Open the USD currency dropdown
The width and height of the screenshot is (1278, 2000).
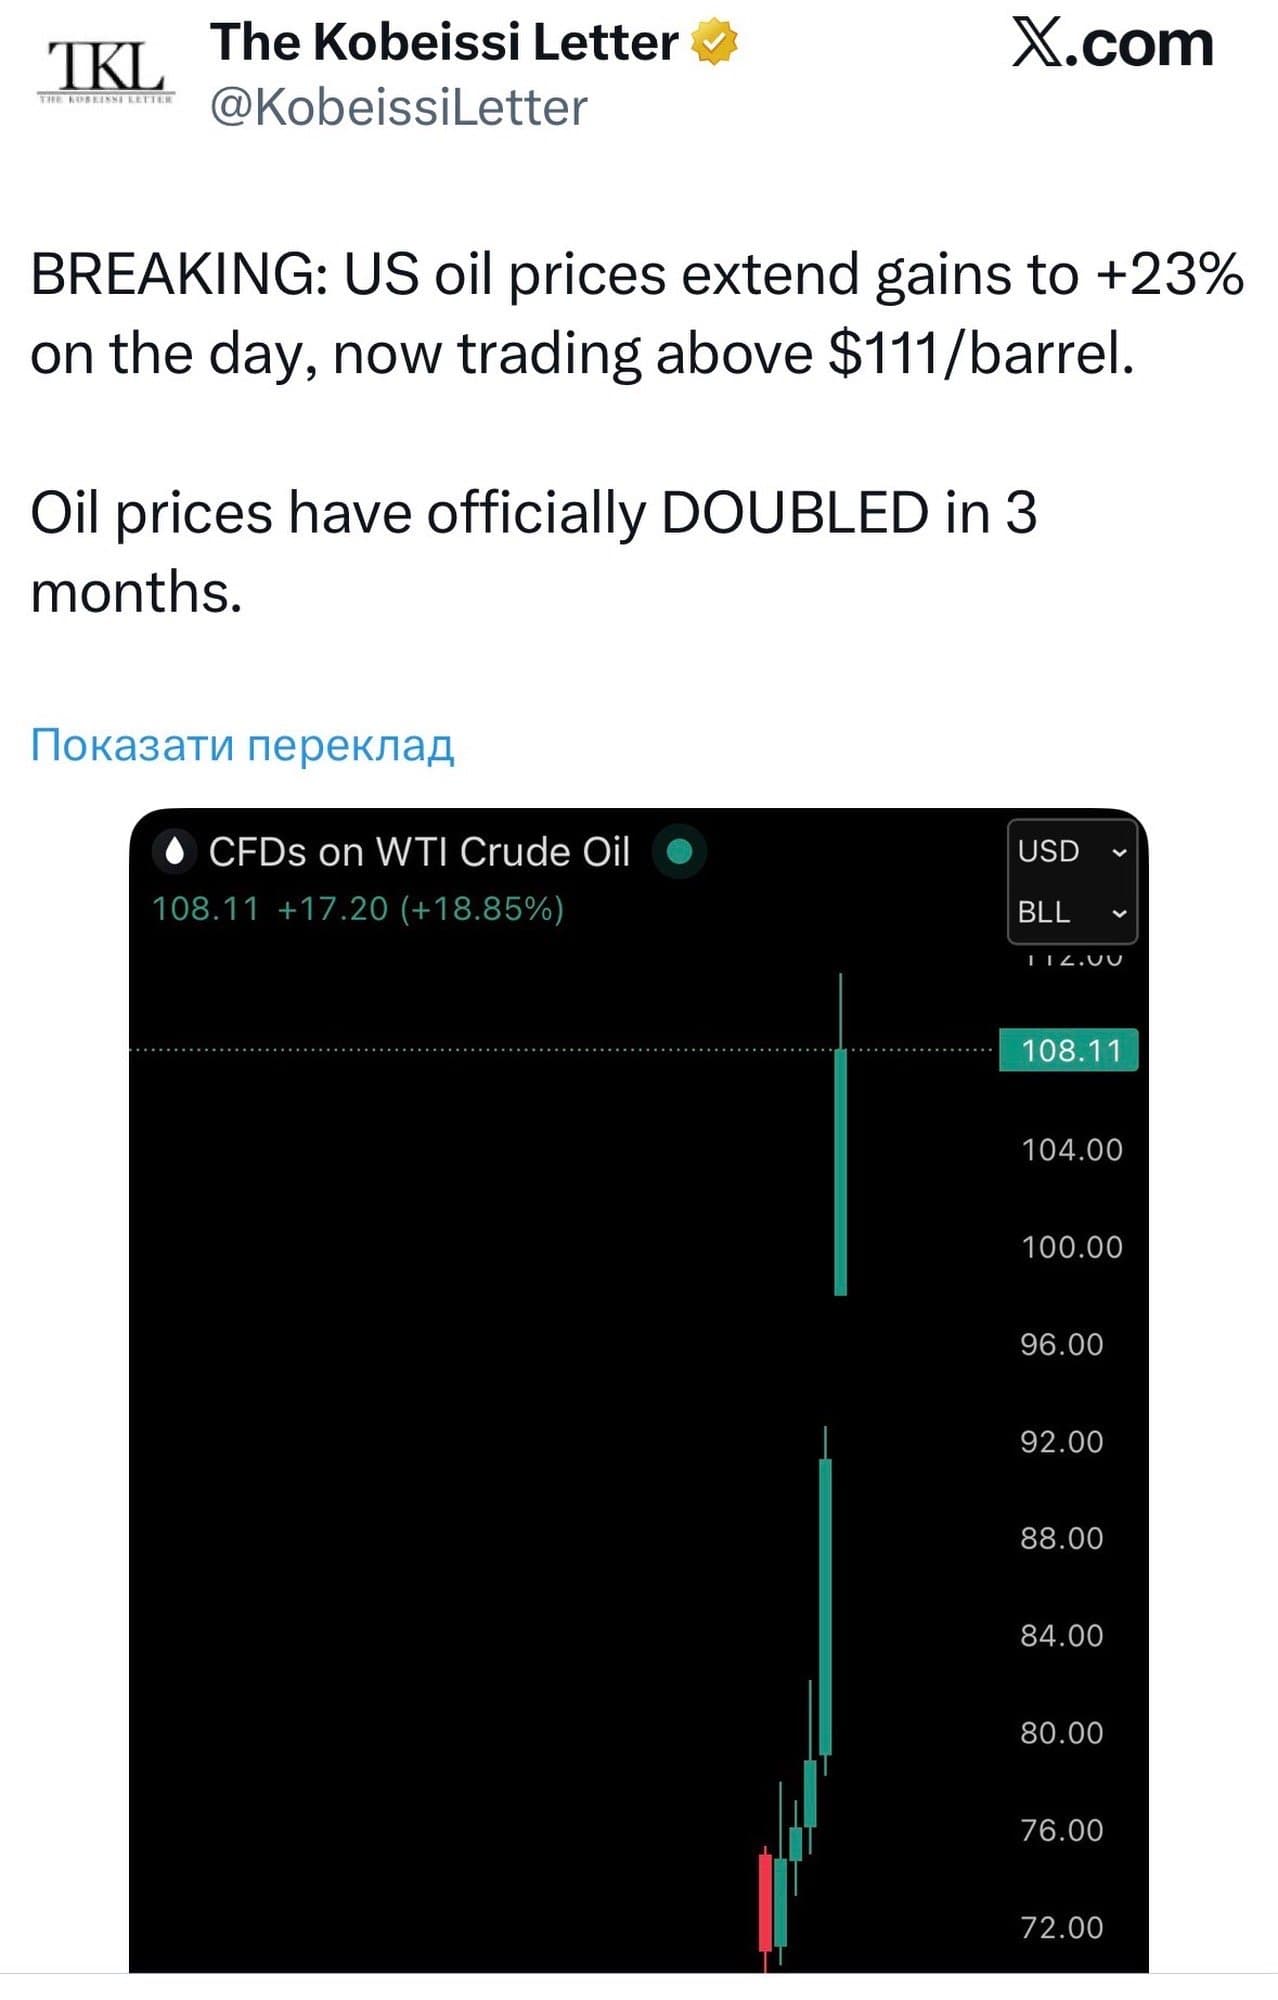pos(1072,851)
